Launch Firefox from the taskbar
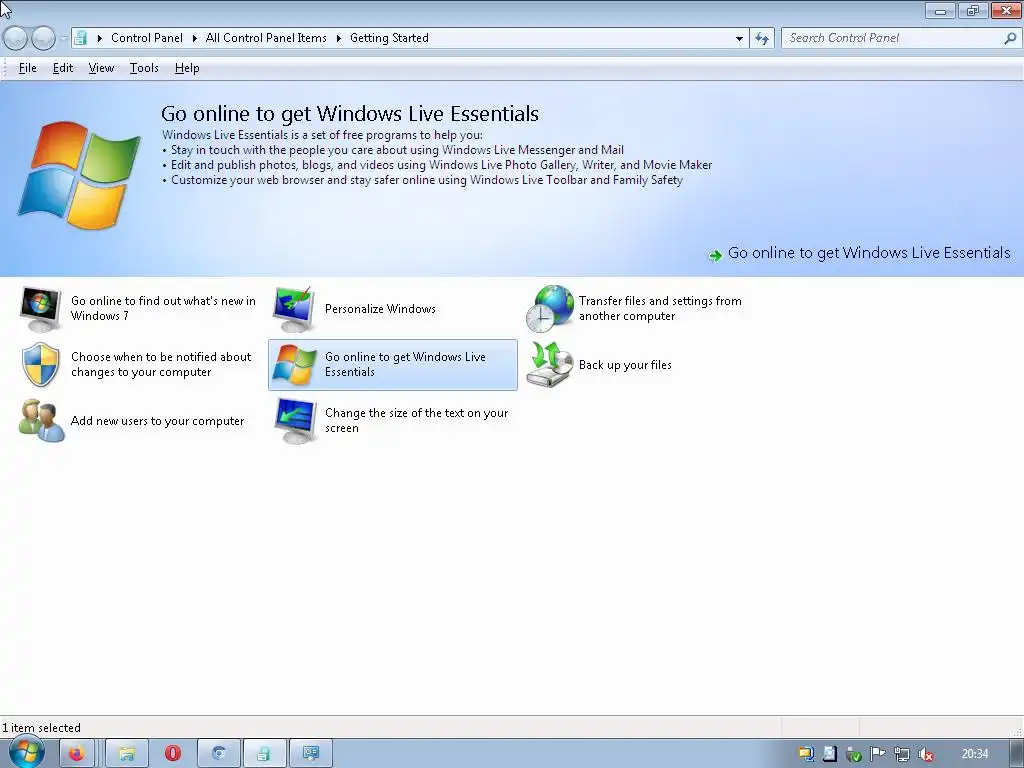 coord(77,754)
